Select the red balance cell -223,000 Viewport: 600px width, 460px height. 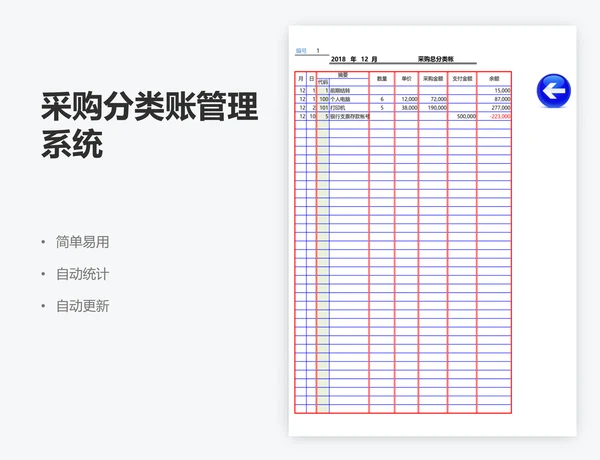[x=494, y=116]
